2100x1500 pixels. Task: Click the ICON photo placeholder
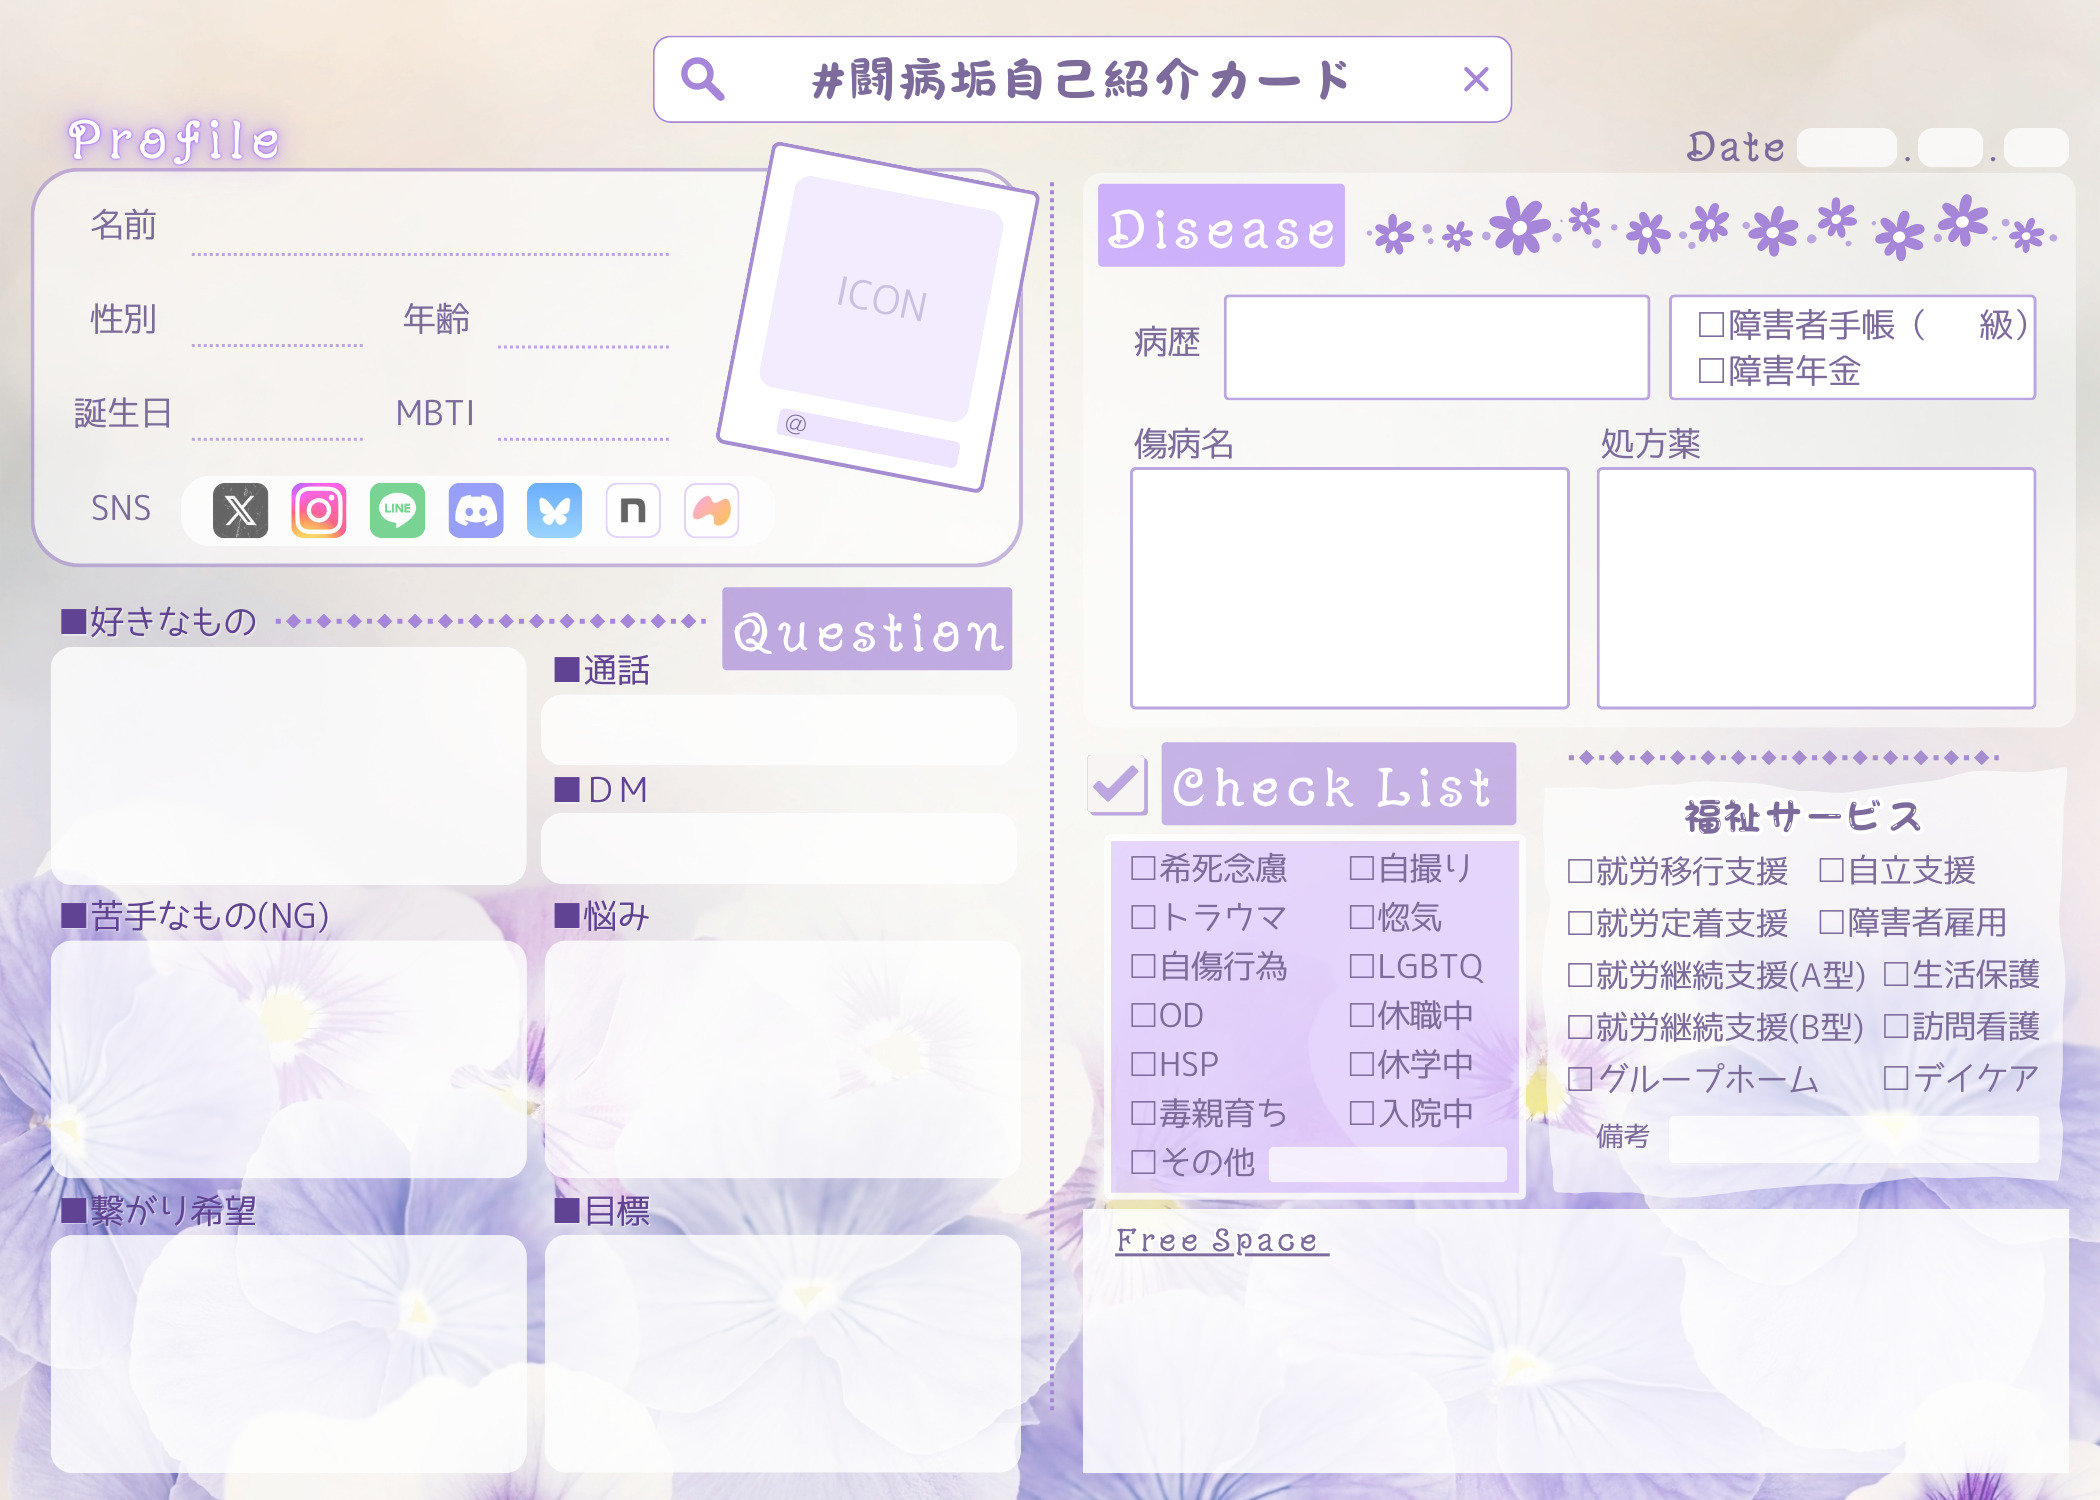880,299
